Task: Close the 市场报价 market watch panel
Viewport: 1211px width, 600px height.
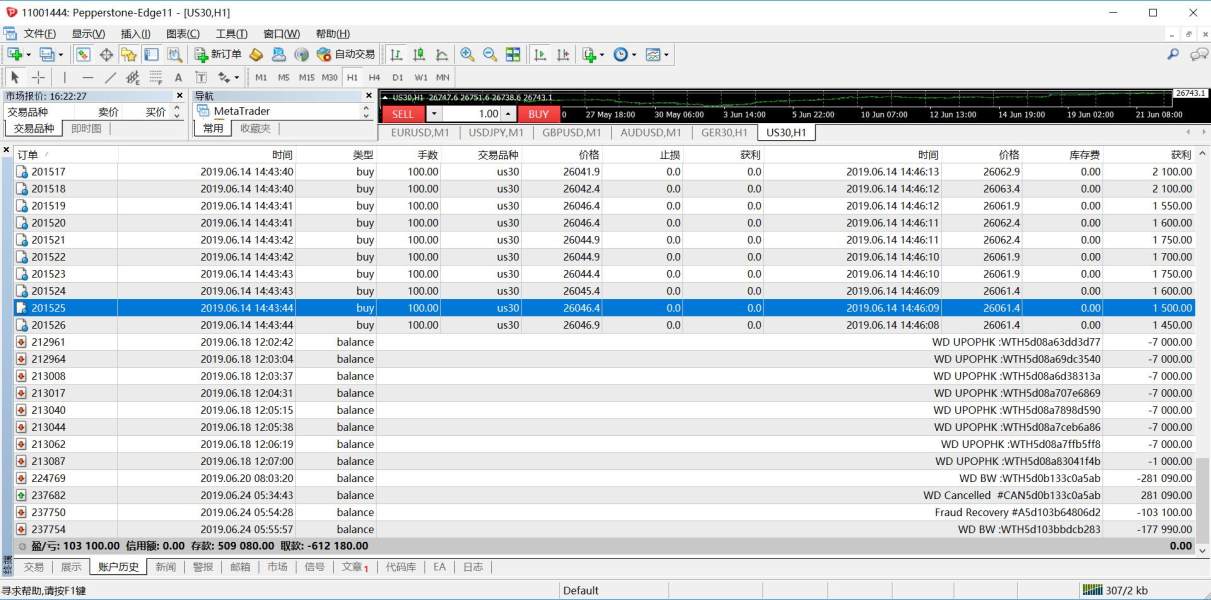Action: coord(180,96)
